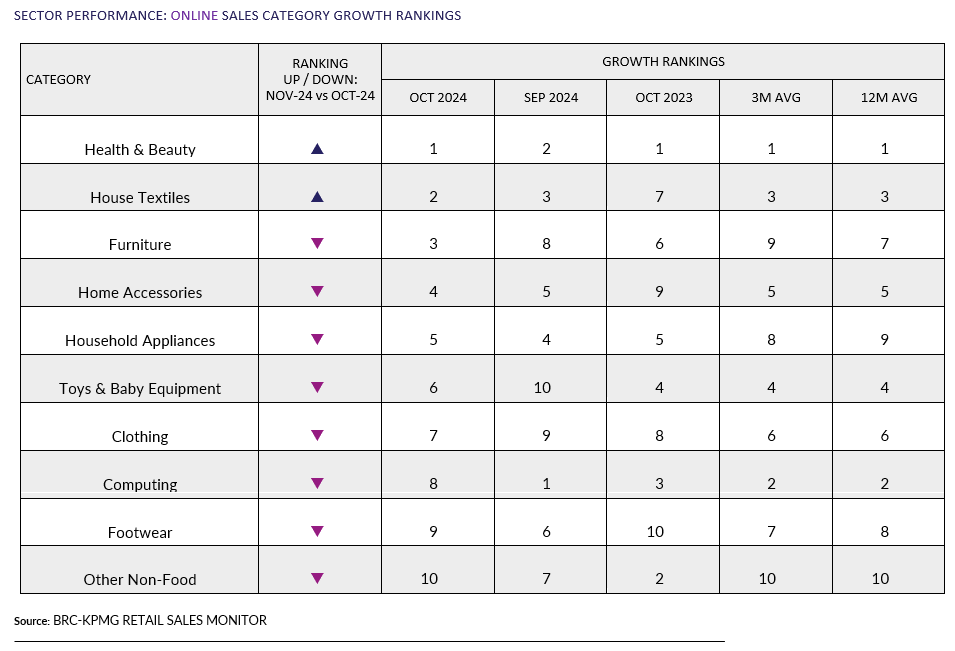955x651 pixels.
Task: Select the GROWTH RANKINGS header
Action: (663, 62)
